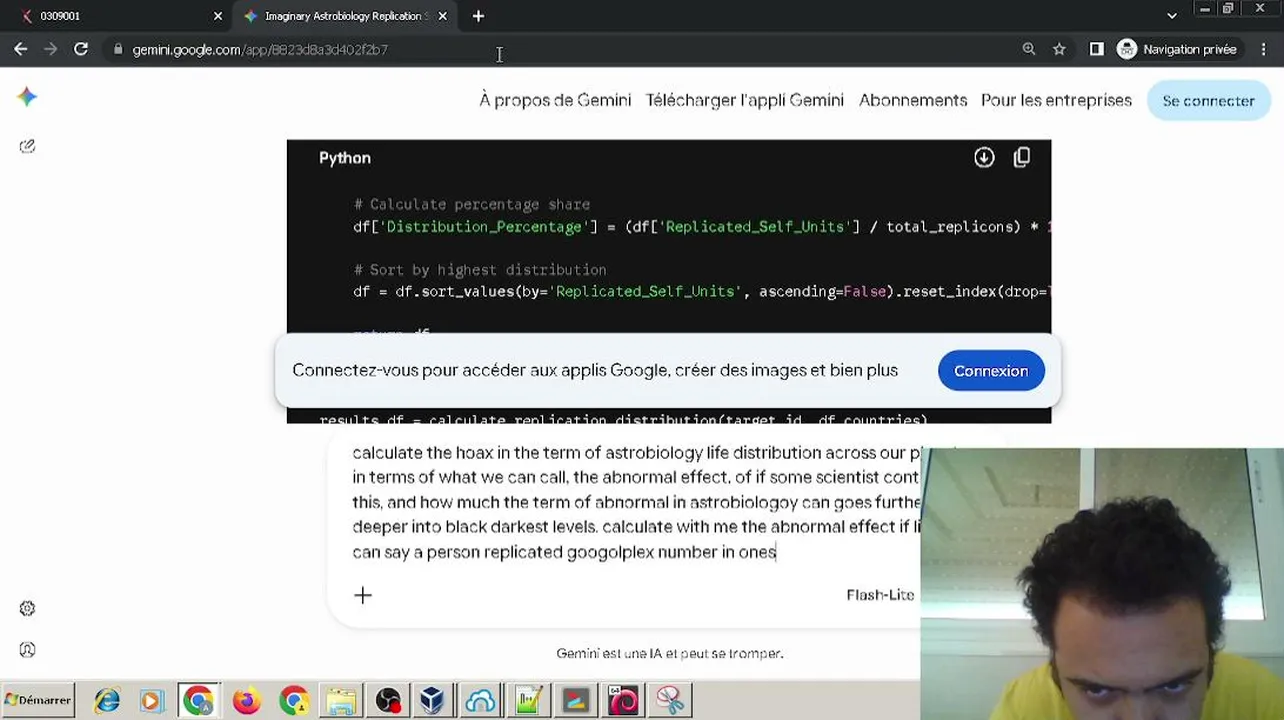
Task: Launch Internet Explorer from the taskbar
Action: (x=107, y=700)
